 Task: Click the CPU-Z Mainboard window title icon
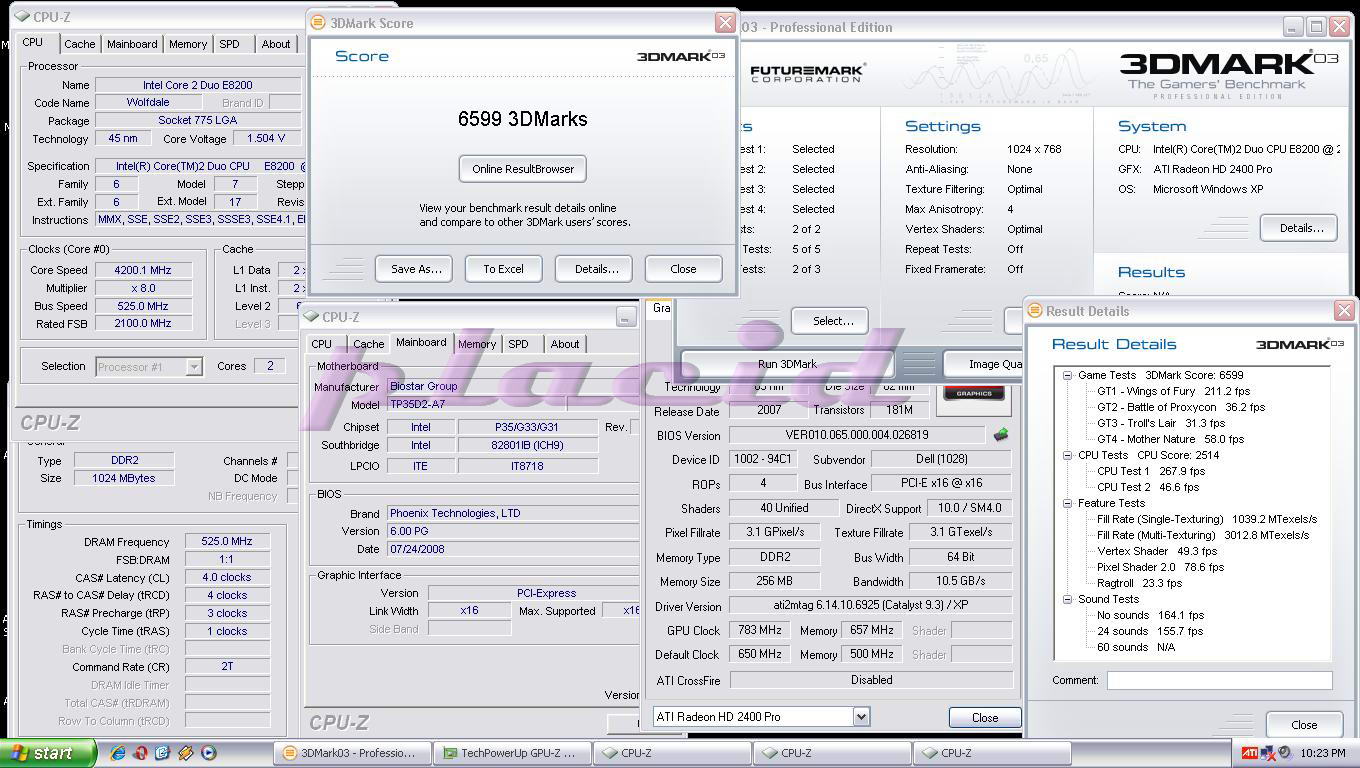click(311, 317)
